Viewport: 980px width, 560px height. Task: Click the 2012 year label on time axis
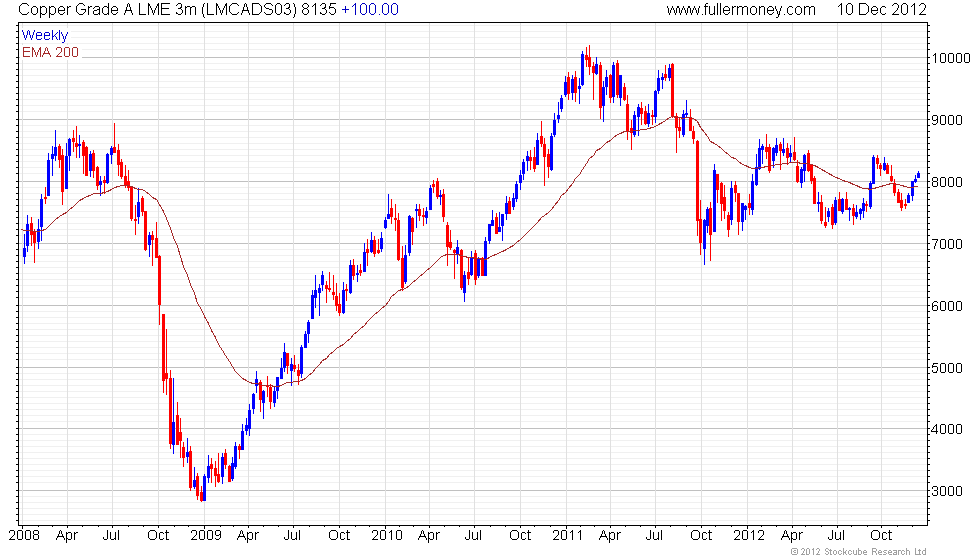point(749,535)
